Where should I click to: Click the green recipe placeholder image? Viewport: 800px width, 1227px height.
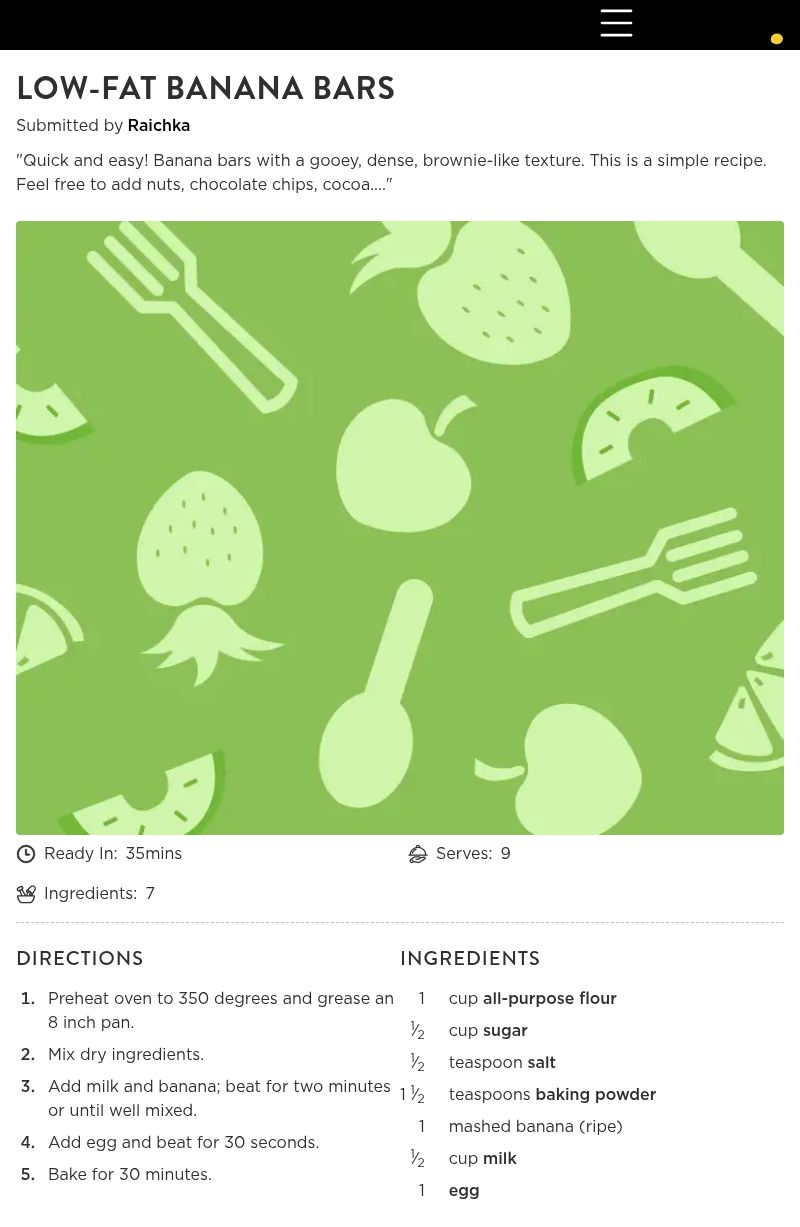[400, 528]
